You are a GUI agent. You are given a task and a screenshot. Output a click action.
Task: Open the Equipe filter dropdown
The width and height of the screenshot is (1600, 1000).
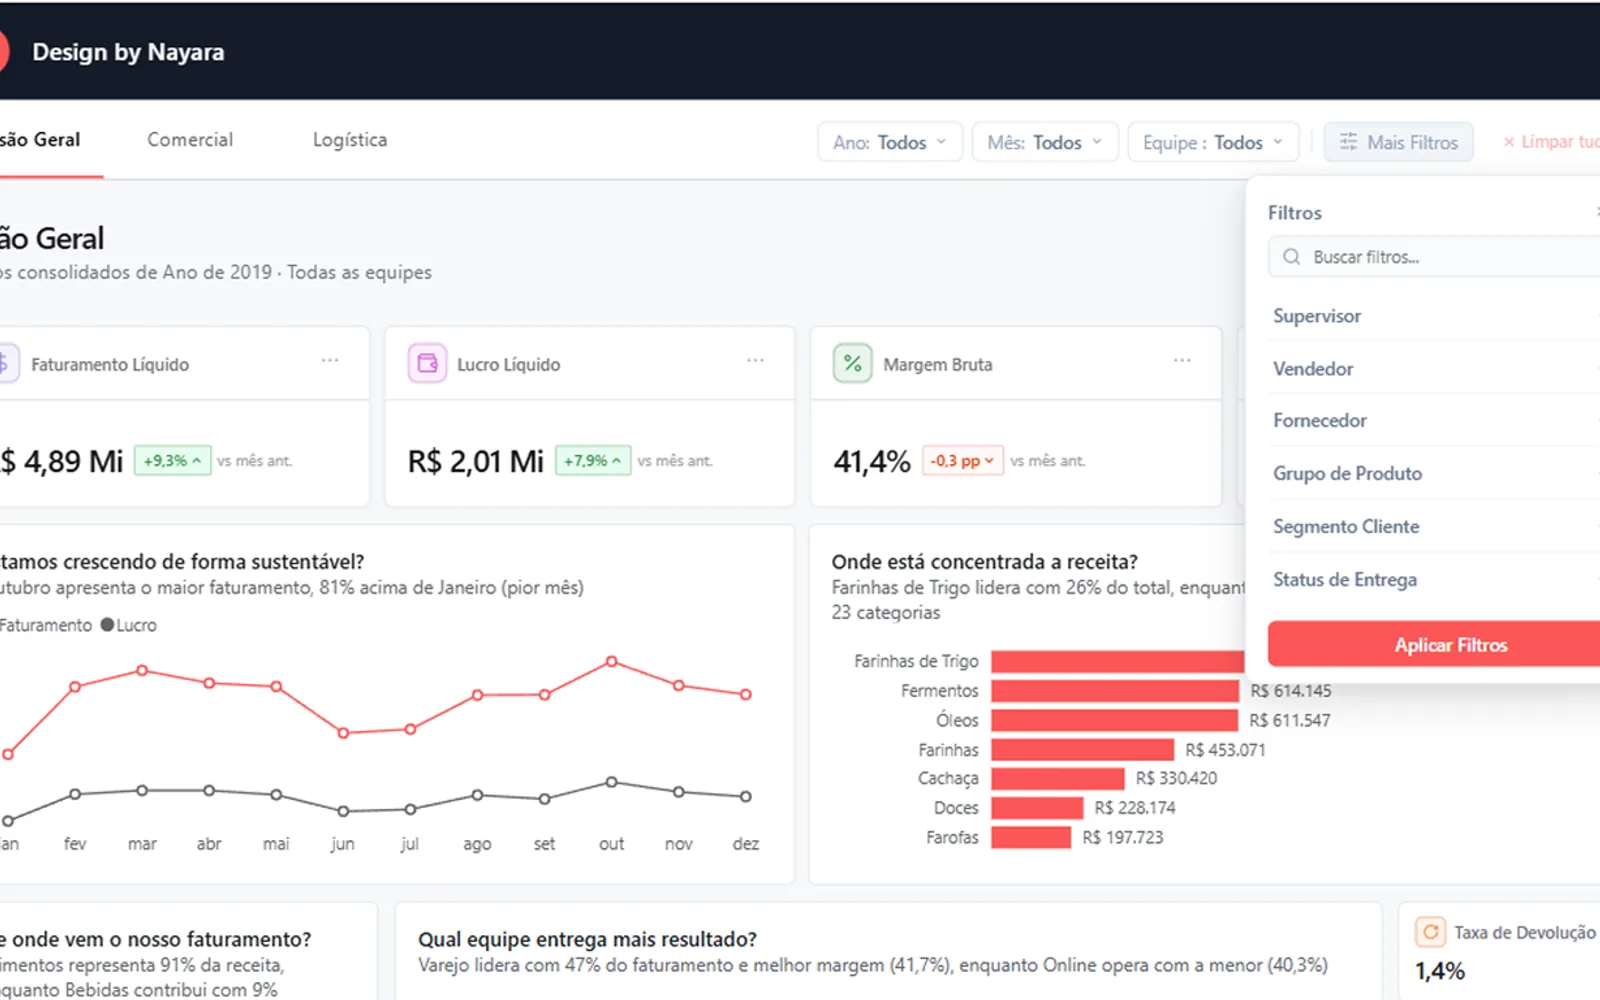coord(1213,142)
